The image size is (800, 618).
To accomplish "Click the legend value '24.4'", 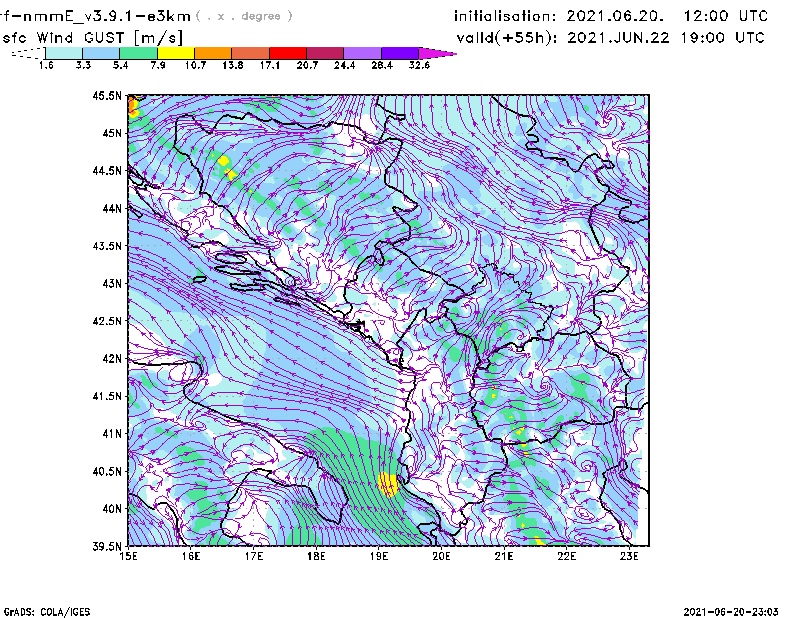I will point(344,65).
